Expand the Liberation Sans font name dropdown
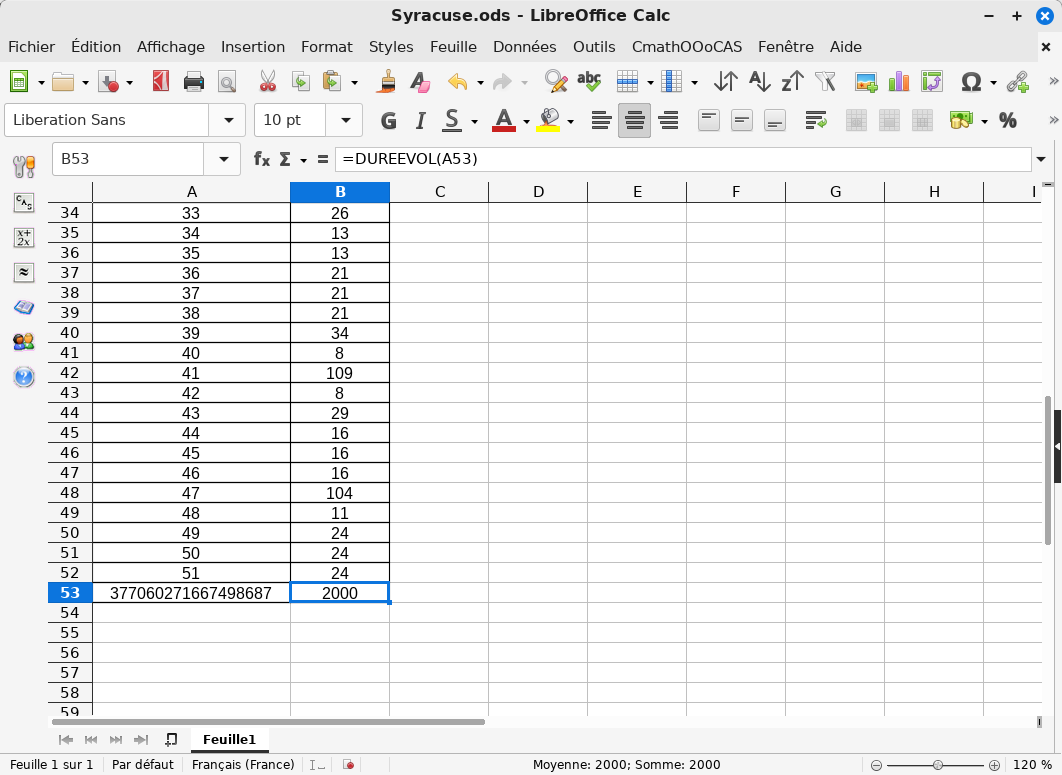The height and width of the screenshot is (775, 1062). tap(227, 120)
